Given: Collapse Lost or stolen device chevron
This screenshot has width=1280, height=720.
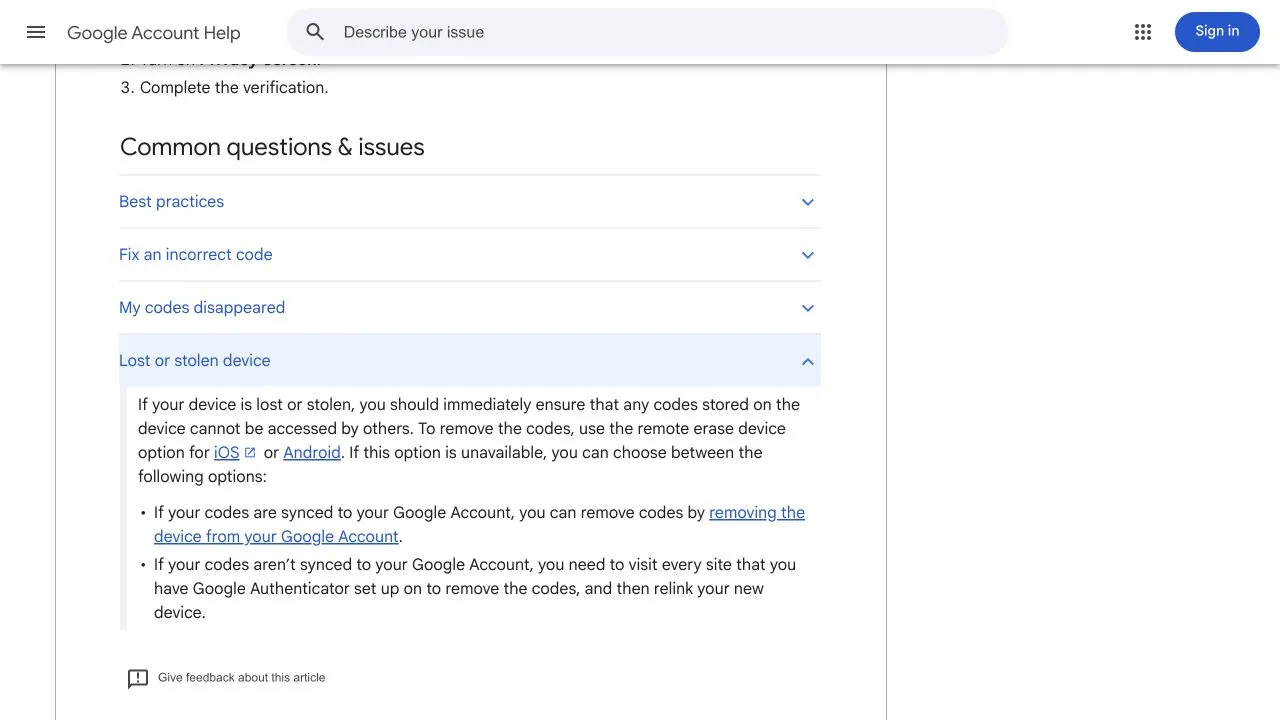Looking at the screenshot, I should point(808,361).
